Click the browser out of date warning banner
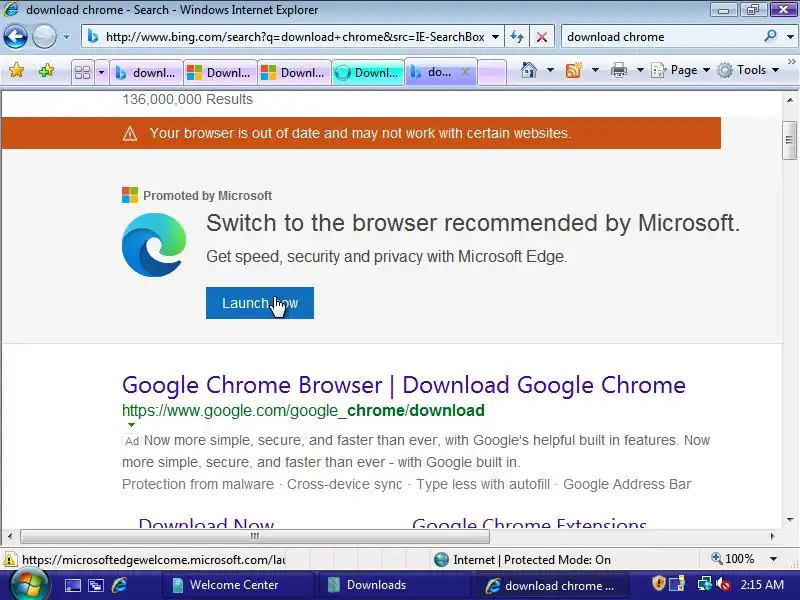Image resolution: width=800 pixels, height=600 pixels. pyautogui.click(x=361, y=133)
